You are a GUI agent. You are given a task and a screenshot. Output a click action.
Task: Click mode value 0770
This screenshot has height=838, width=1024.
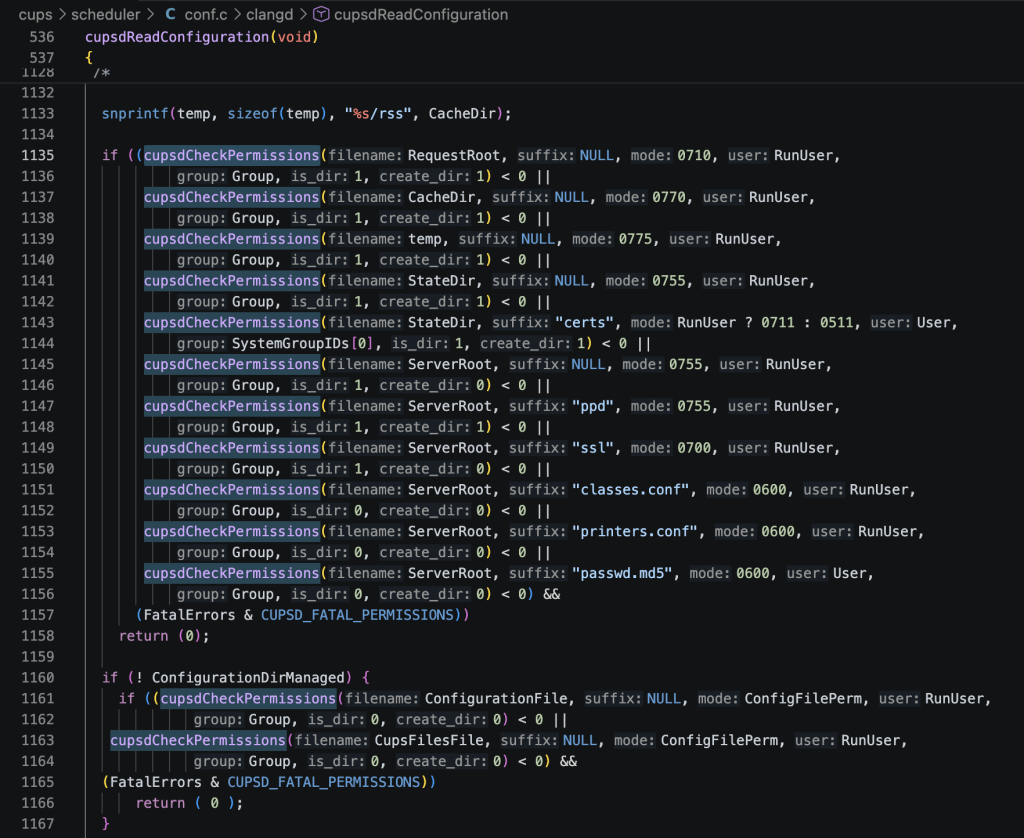(x=669, y=197)
